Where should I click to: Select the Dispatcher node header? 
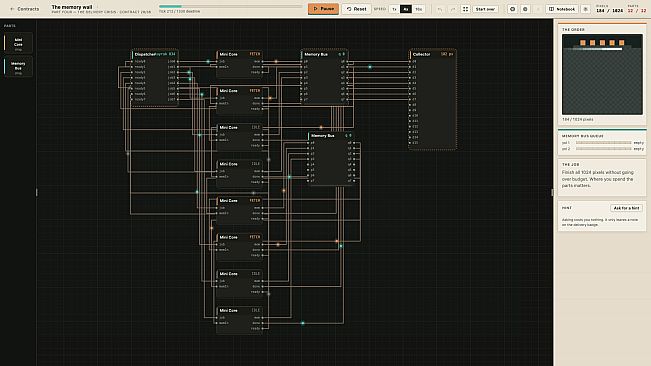click(x=155, y=54)
